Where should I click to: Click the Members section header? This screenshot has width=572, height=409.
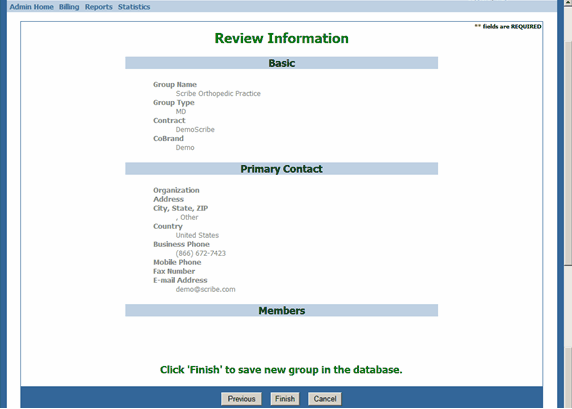click(x=282, y=310)
